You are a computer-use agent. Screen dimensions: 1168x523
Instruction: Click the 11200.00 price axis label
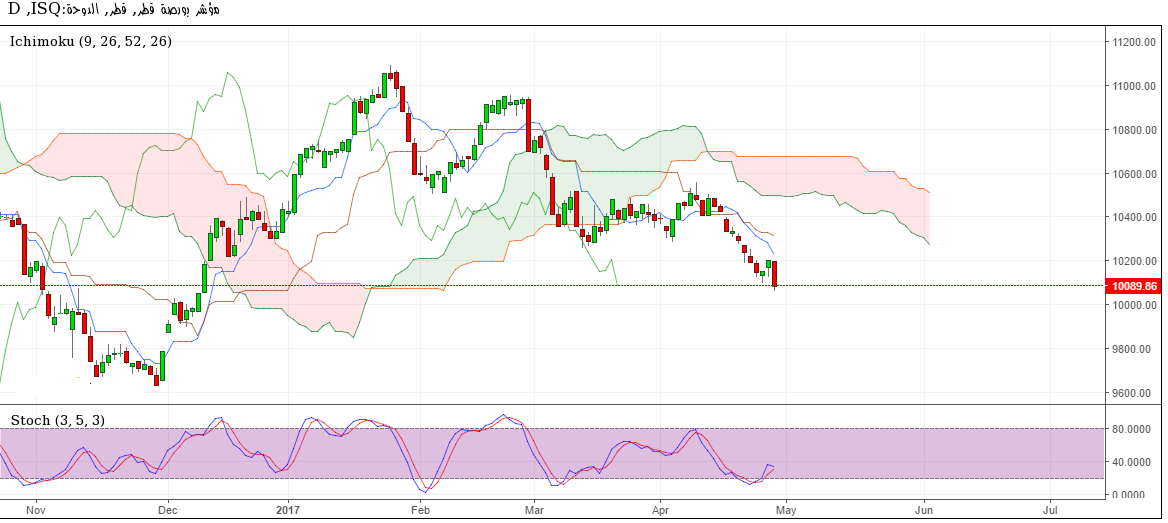coord(1132,42)
